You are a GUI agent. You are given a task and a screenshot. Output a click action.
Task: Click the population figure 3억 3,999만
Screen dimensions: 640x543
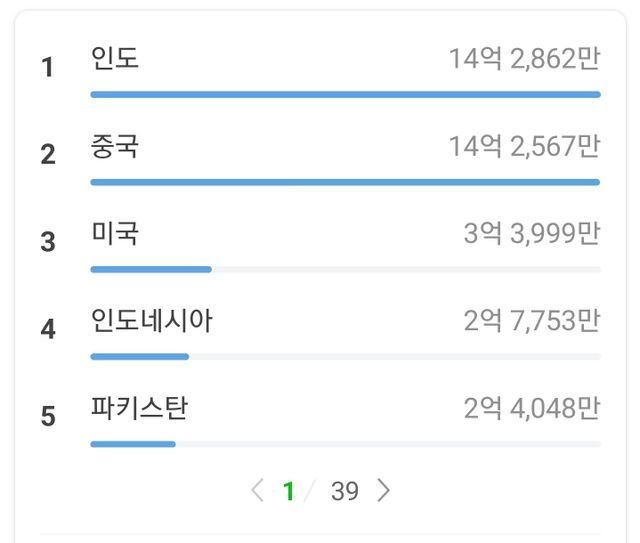(531, 234)
